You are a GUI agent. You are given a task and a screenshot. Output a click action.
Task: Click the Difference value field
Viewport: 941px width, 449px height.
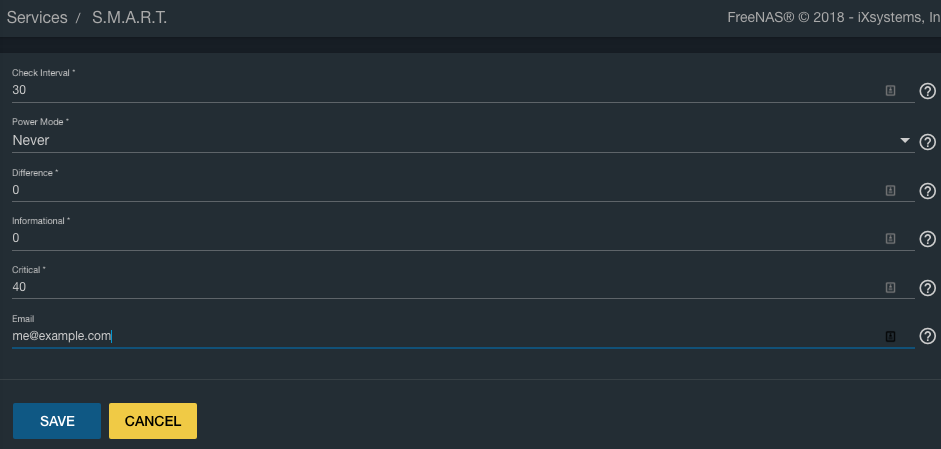tap(440, 190)
